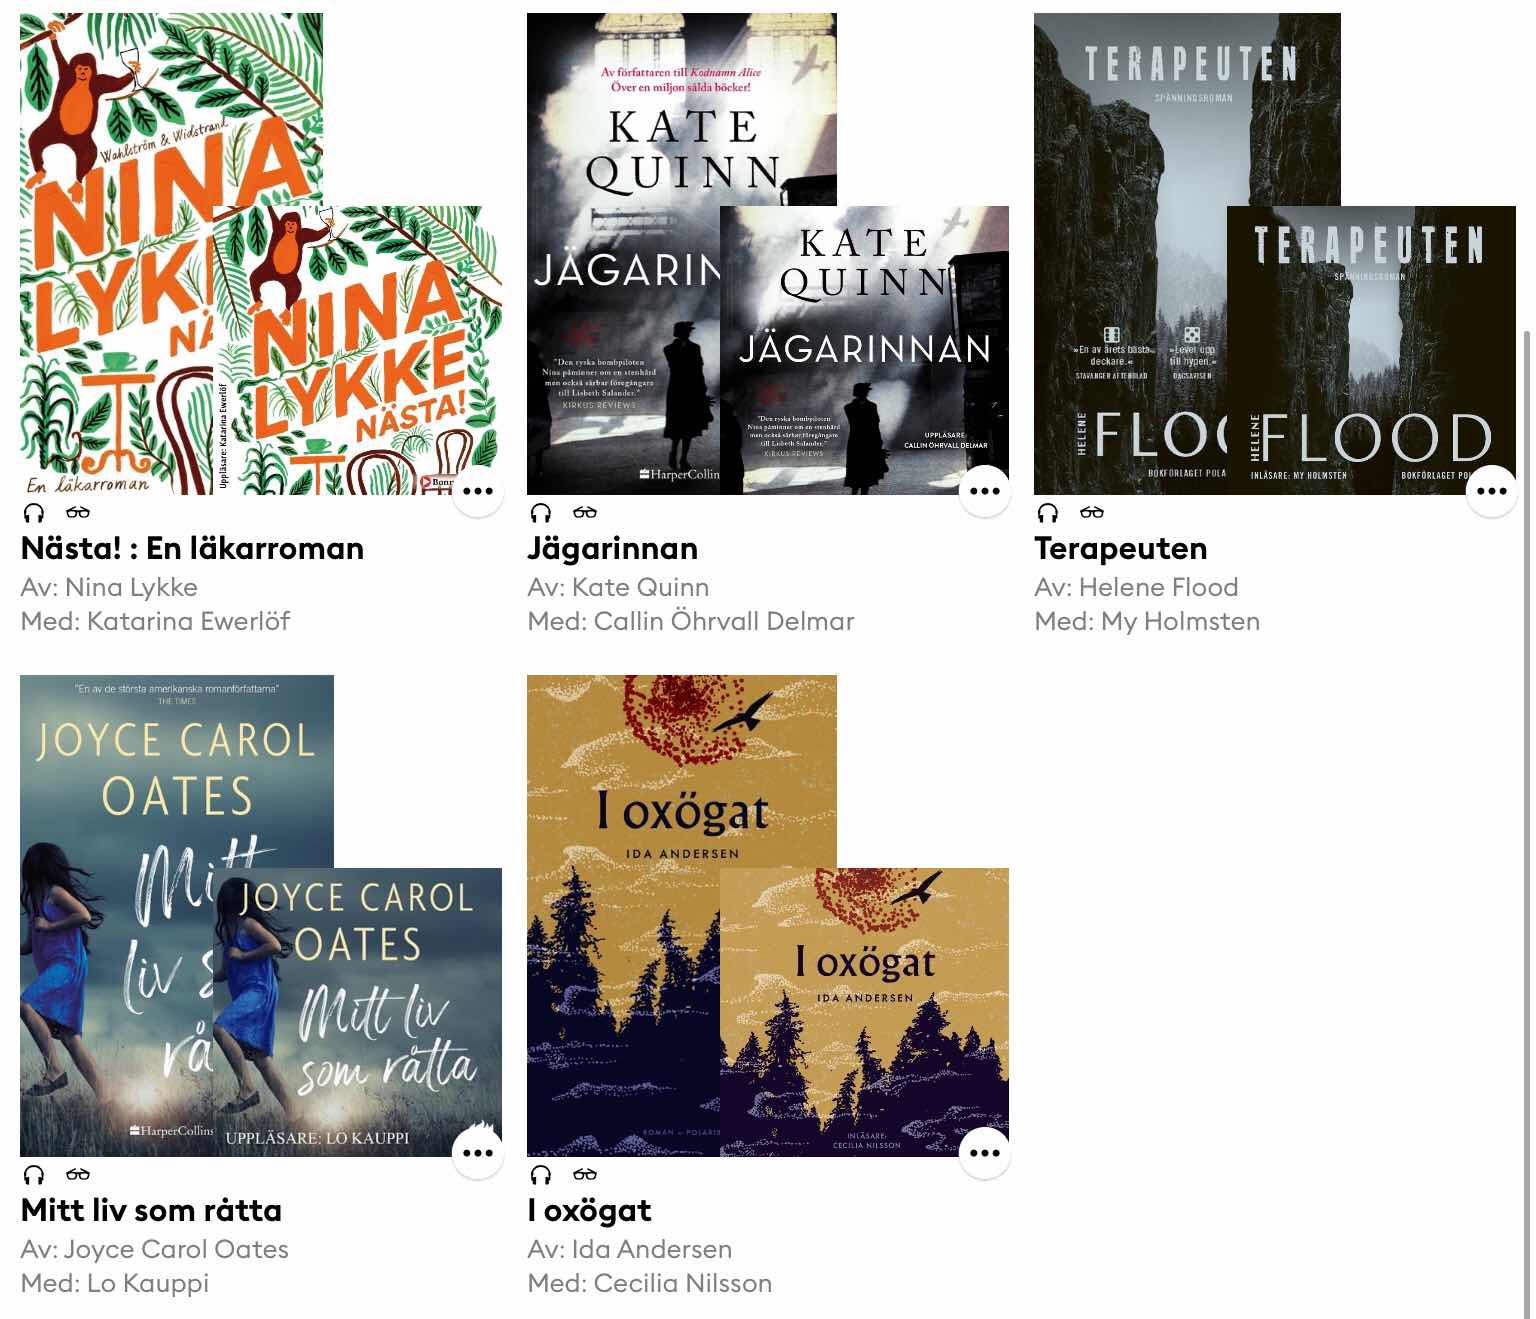Viewport: 1536px width, 1319px height.
Task: Open title link Mitt liv som råtta
Action: click(x=151, y=1211)
